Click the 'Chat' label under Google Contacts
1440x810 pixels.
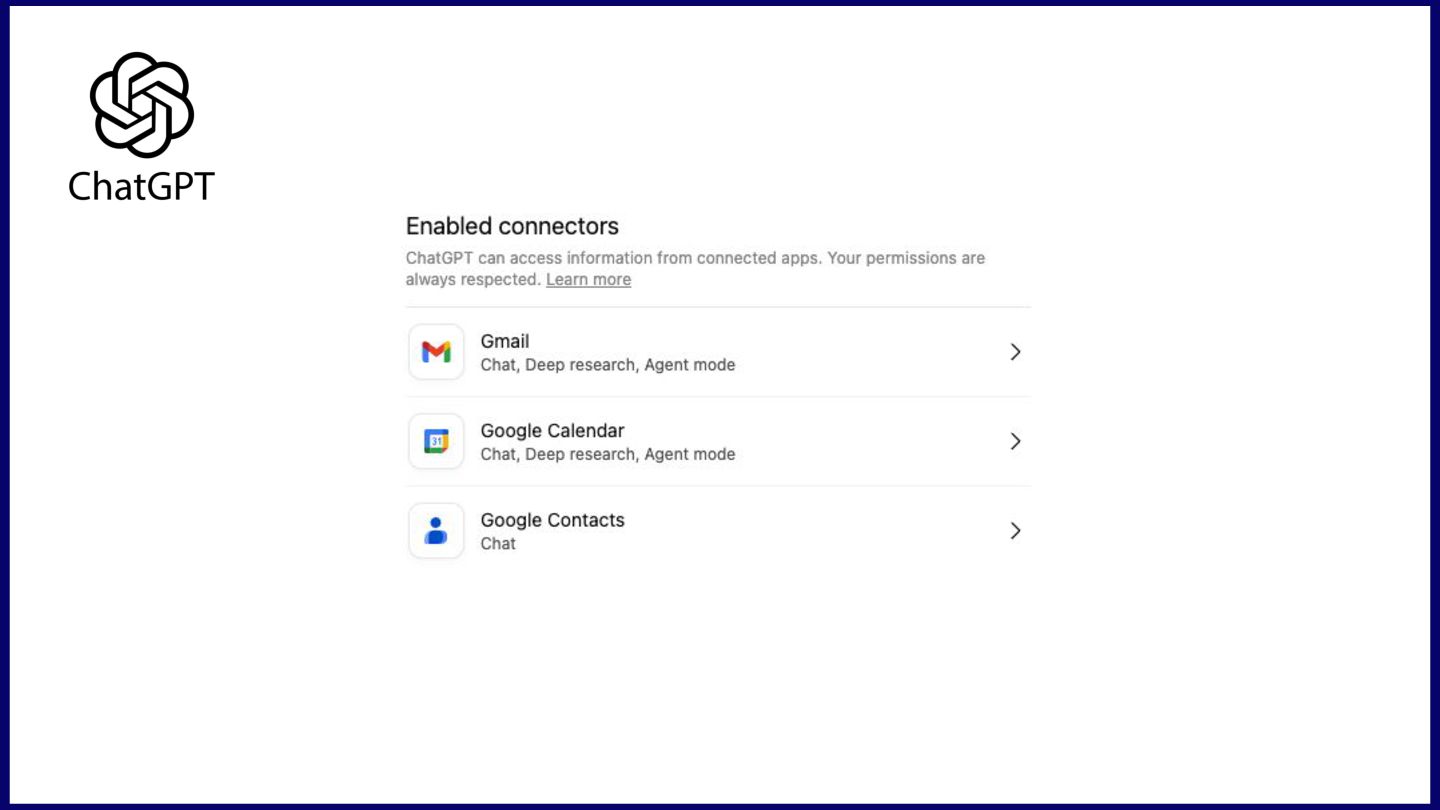[x=498, y=544]
